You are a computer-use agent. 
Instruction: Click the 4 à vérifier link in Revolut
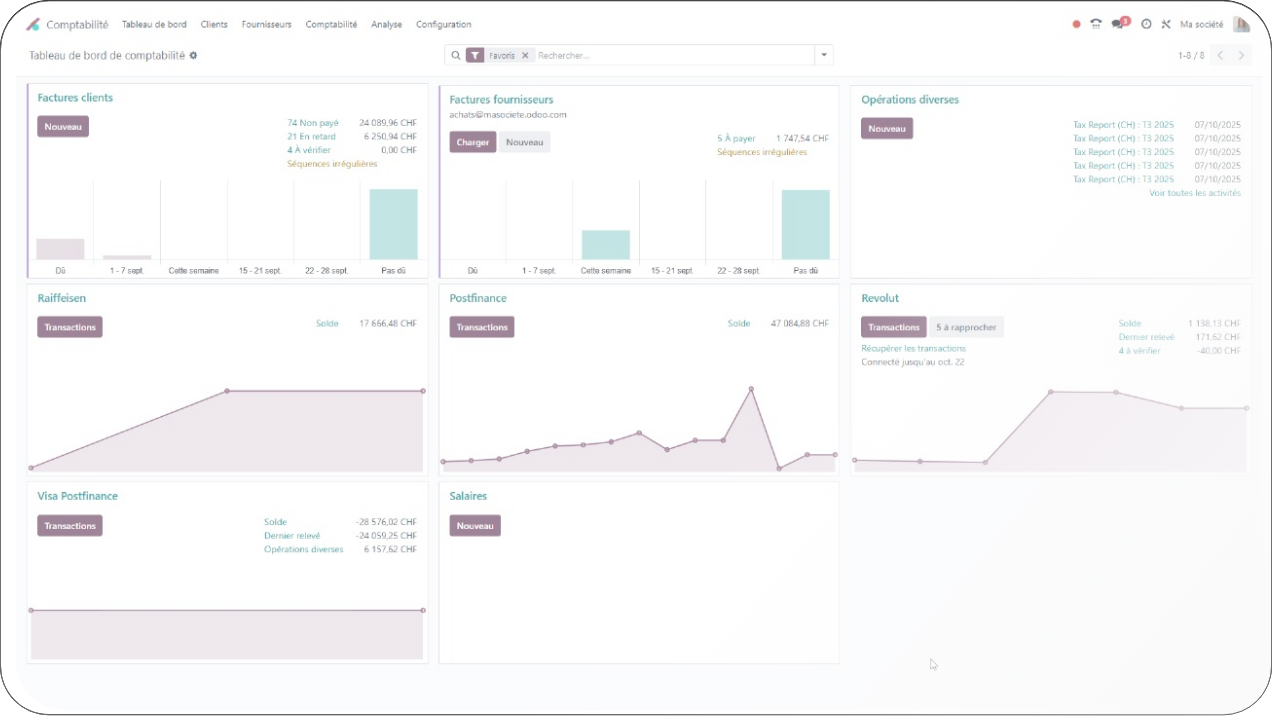point(1139,351)
